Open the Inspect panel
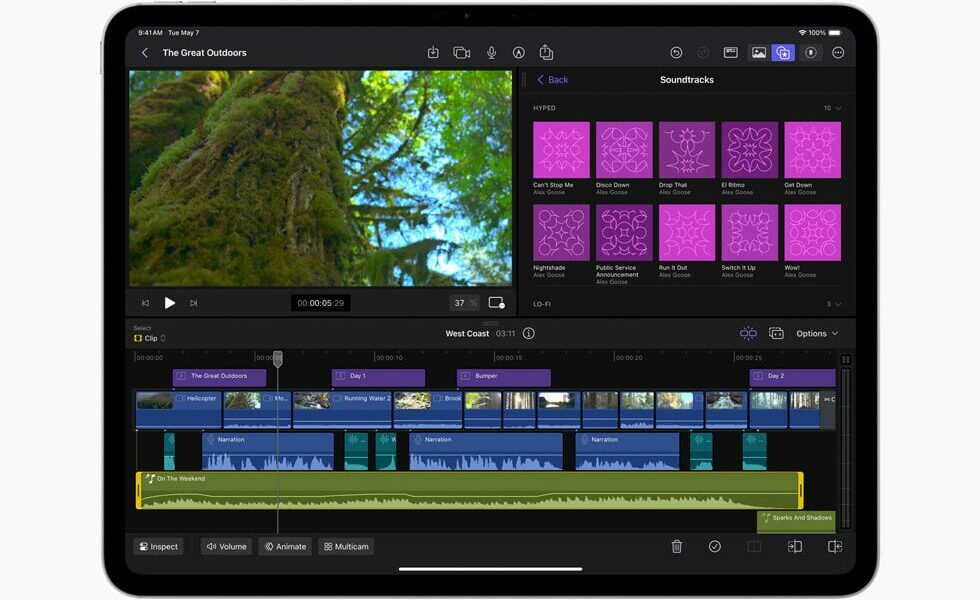 (159, 547)
